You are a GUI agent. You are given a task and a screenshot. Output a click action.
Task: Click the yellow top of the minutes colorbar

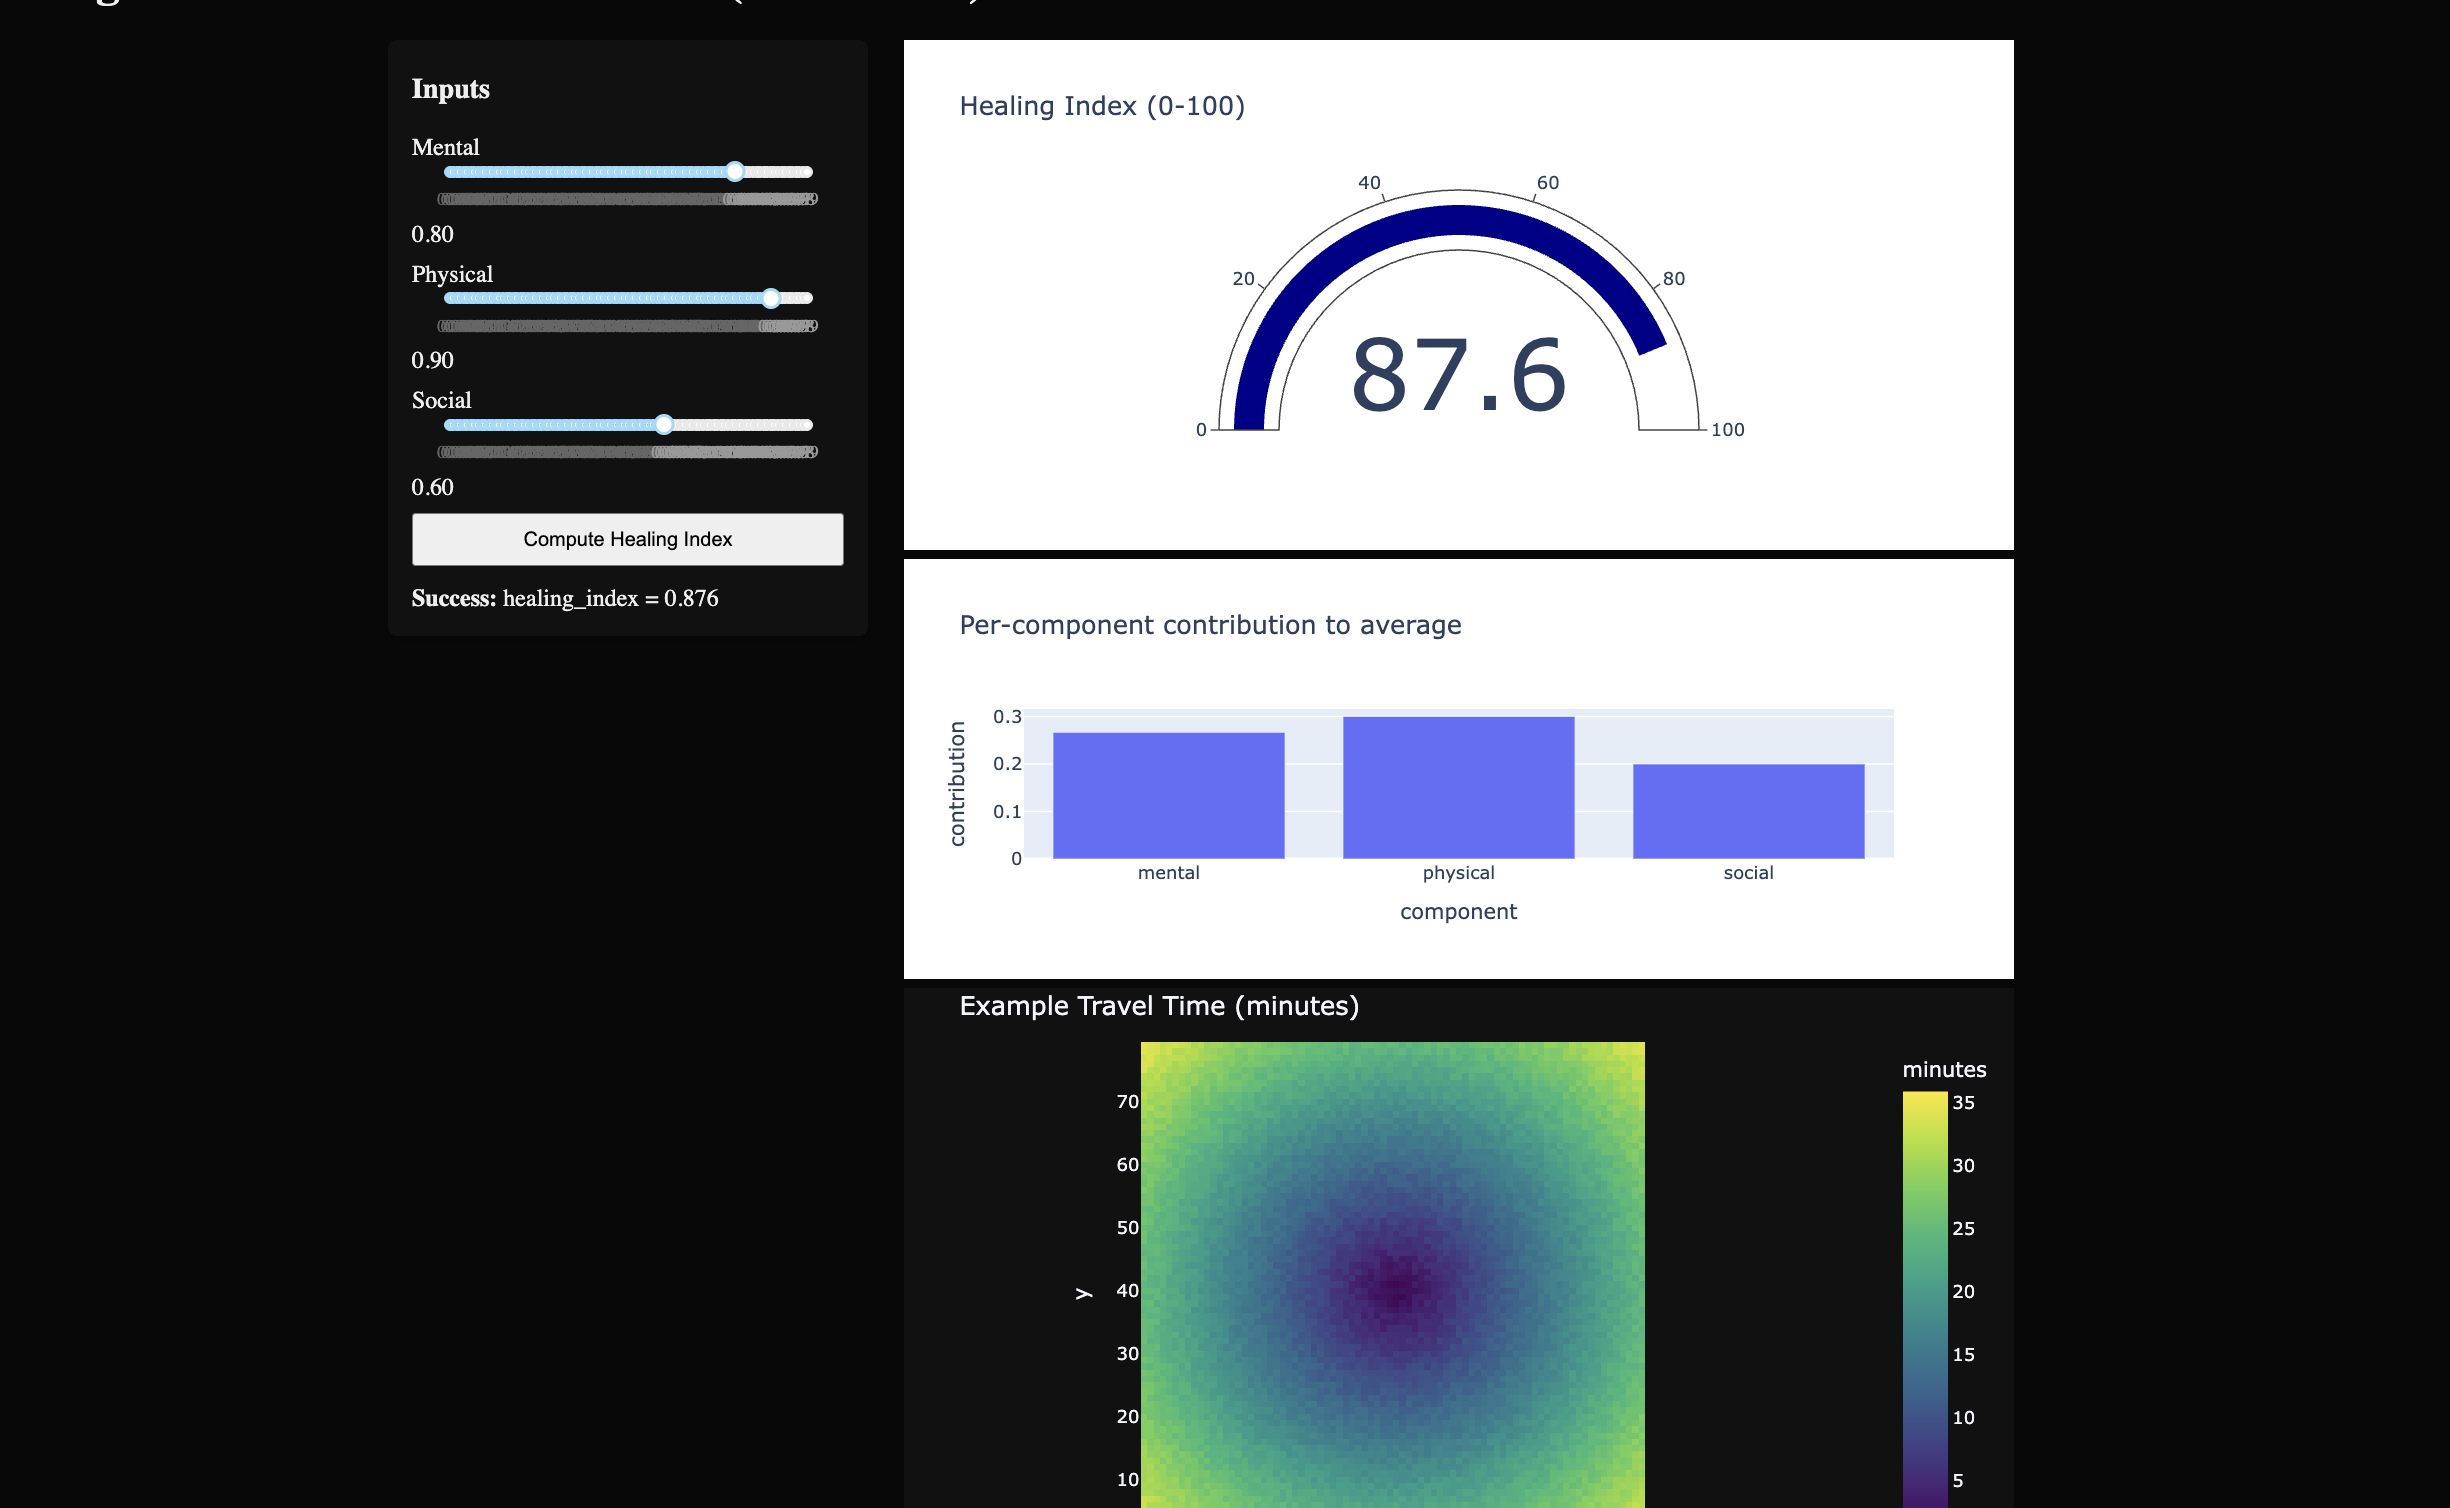pyautogui.click(x=1924, y=1098)
